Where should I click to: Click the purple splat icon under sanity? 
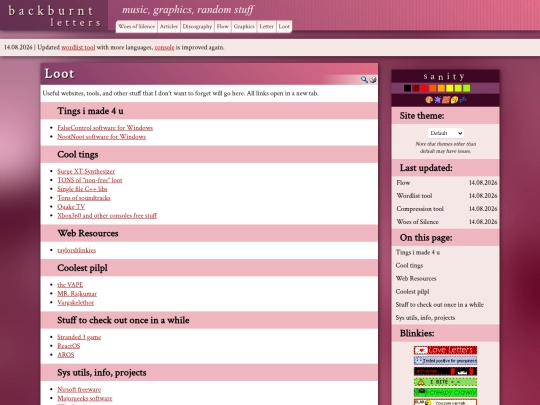point(437,100)
